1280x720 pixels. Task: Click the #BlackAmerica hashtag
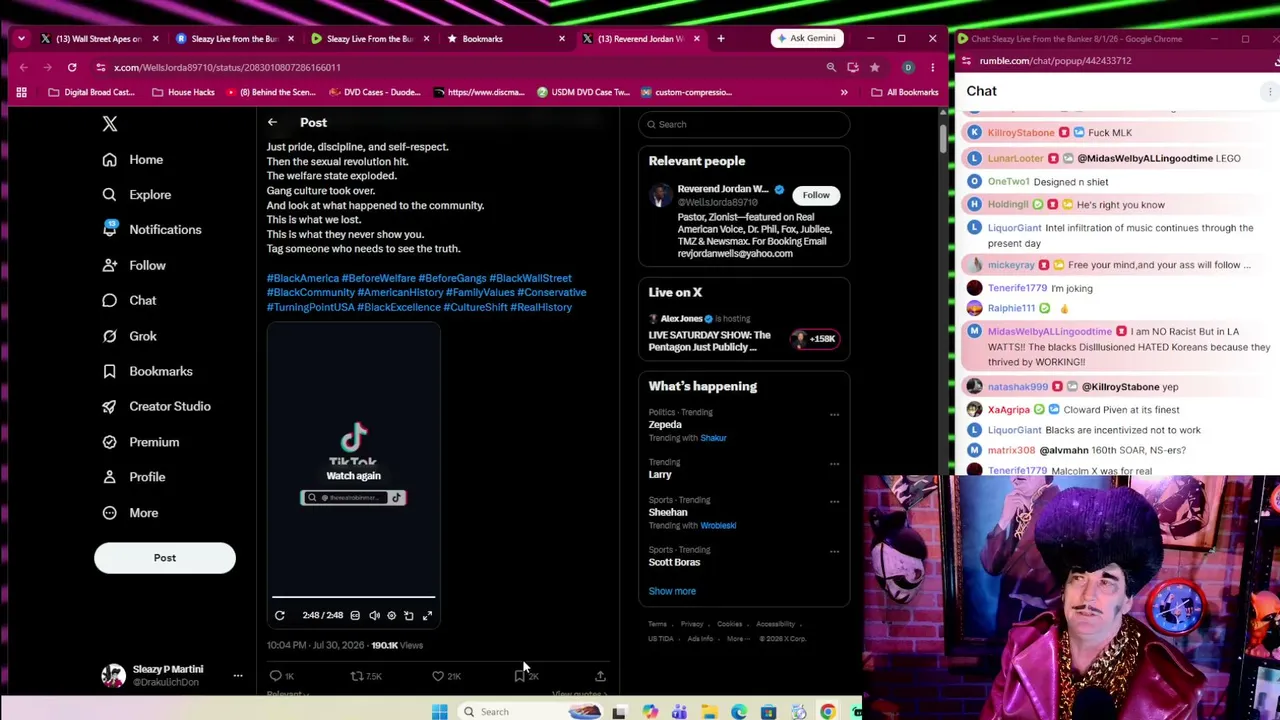coord(303,278)
